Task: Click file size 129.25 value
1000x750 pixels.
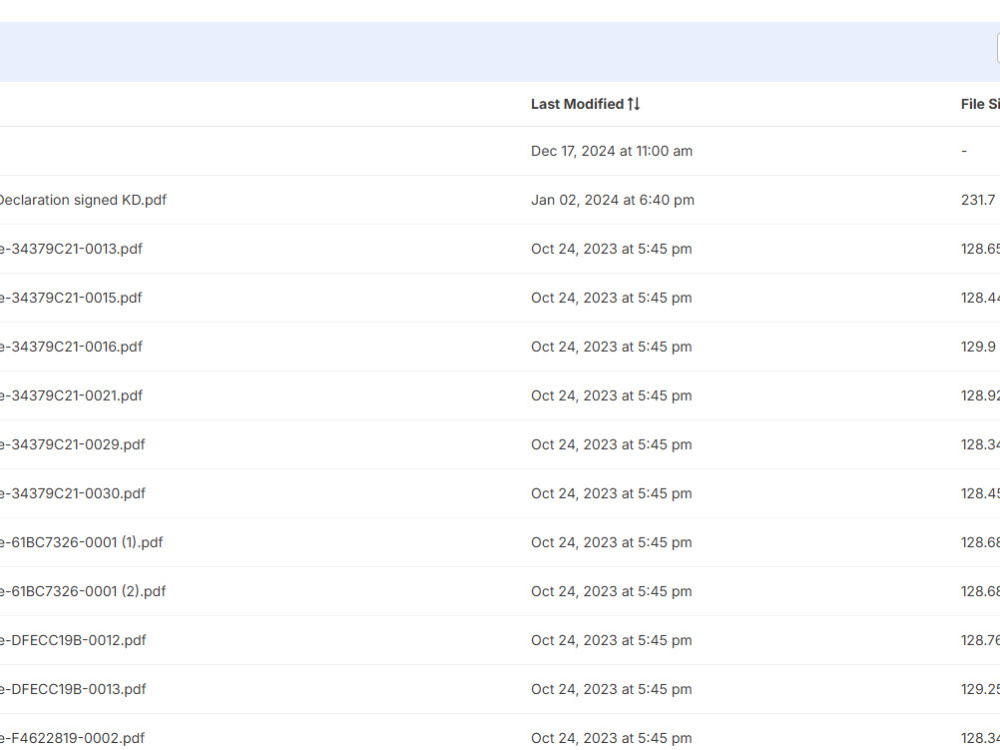Action: 980,689
